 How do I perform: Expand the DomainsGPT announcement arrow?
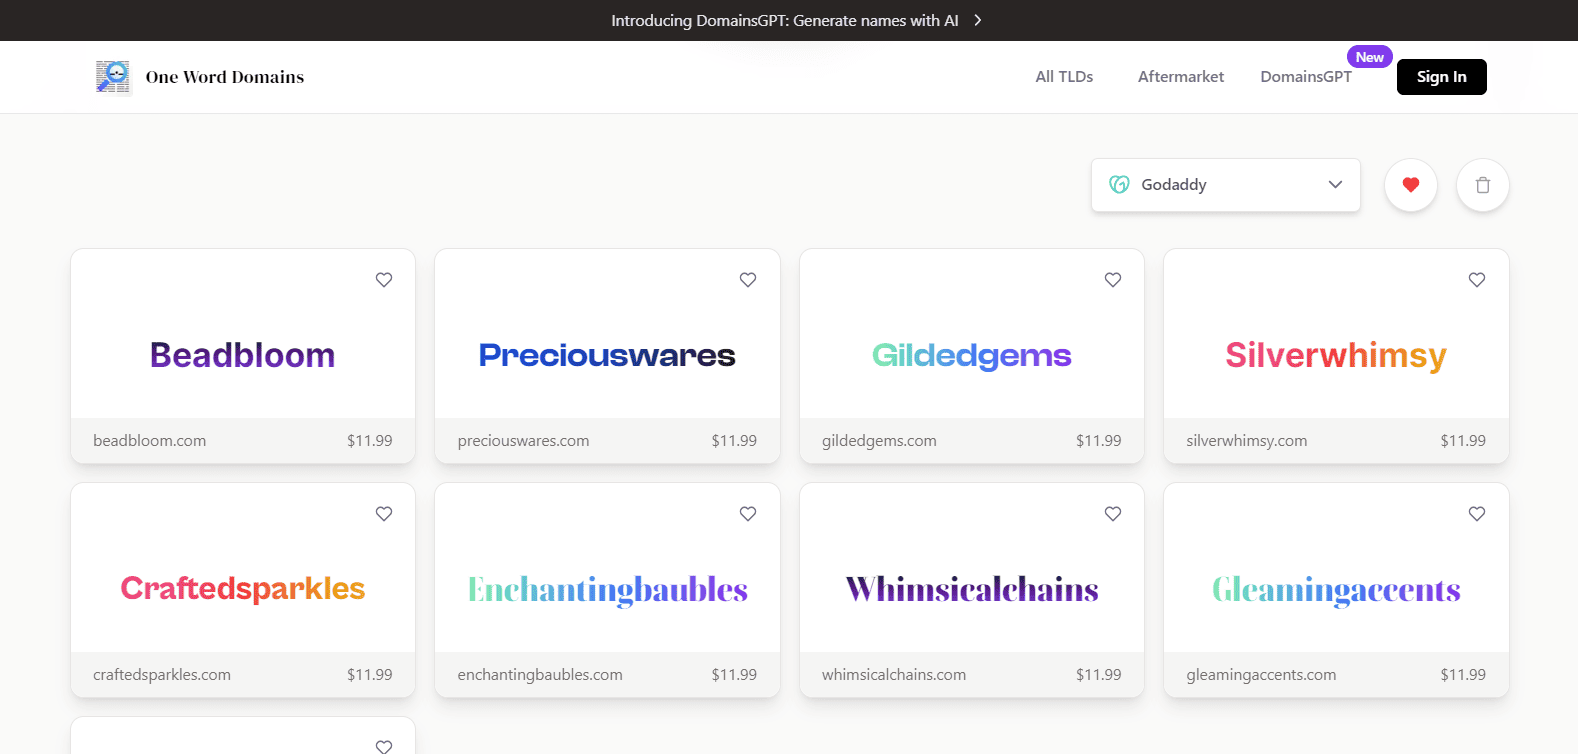(x=978, y=20)
